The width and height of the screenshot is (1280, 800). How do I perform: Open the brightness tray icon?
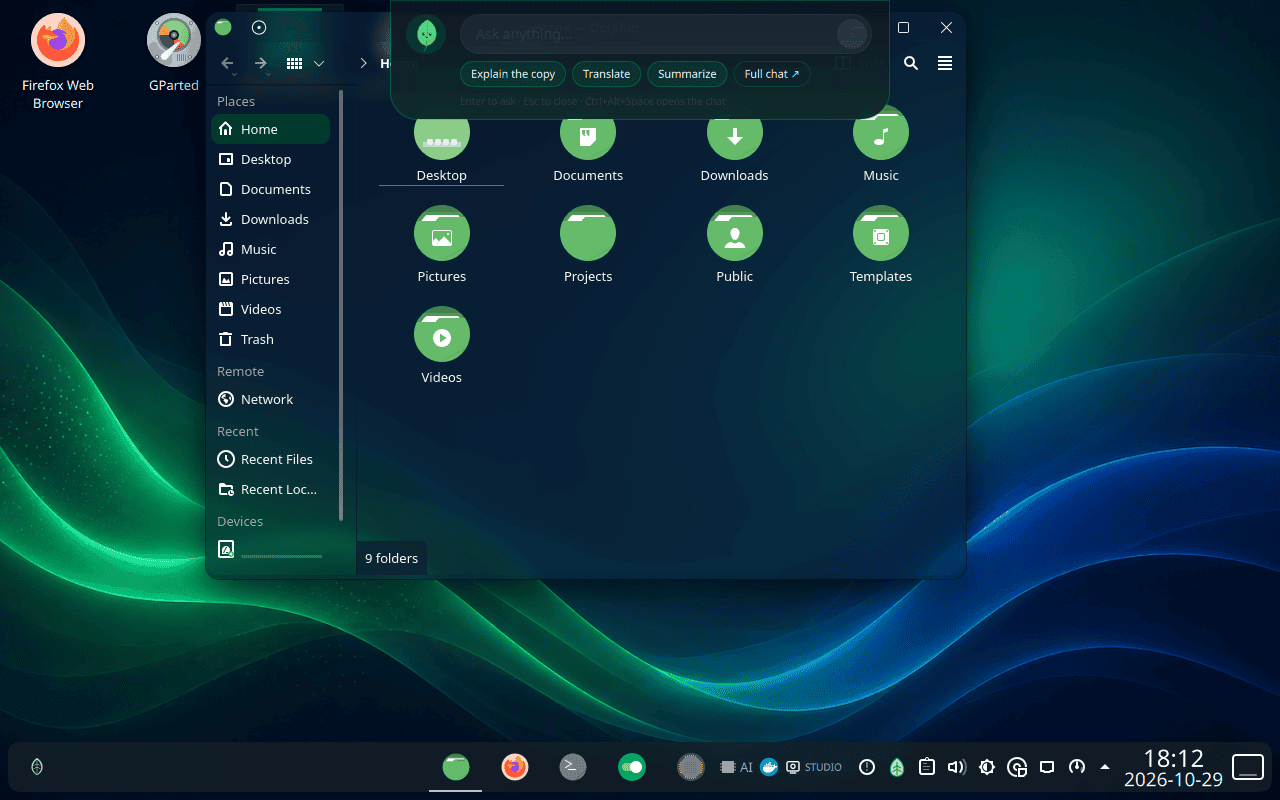987,767
